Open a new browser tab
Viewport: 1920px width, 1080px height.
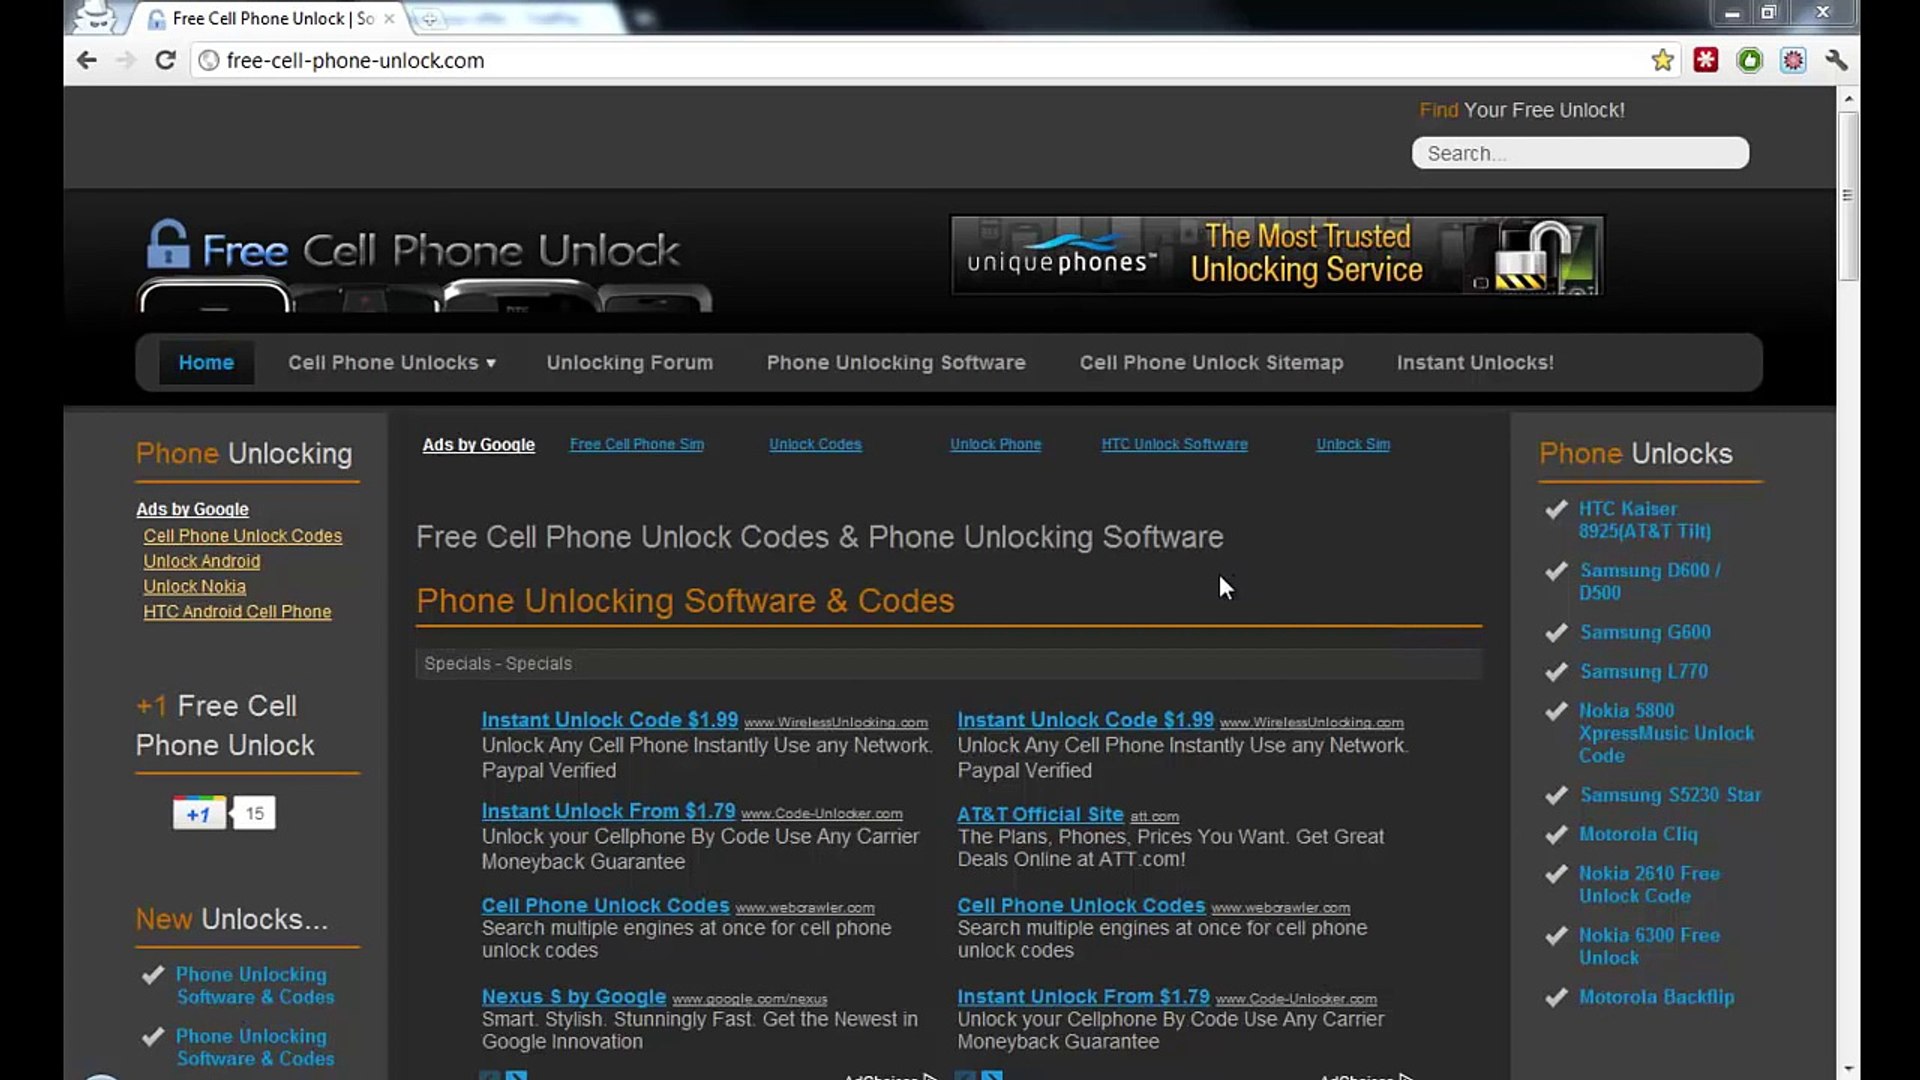coord(430,17)
